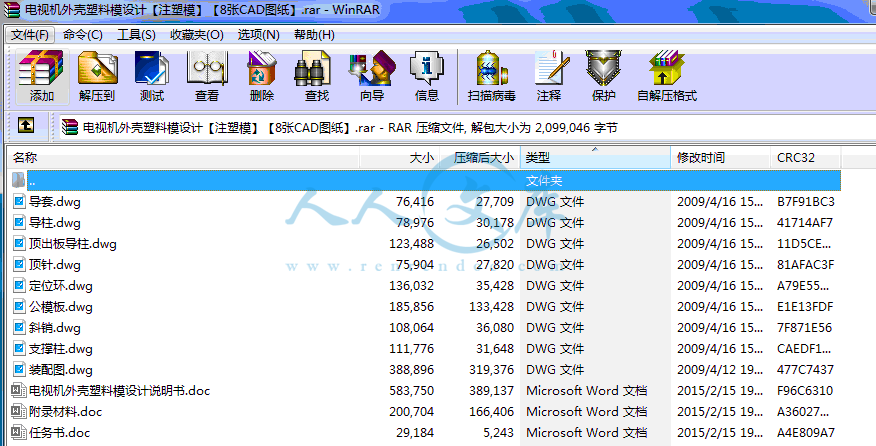
Task: Start 扫描病毒 (Virus Scan)
Action: pyautogui.click(x=492, y=77)
